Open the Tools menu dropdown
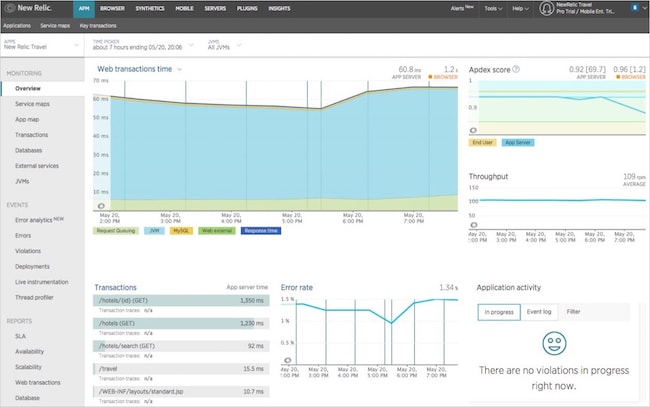The height and width of the screenshot is (407, 650). tap(493, 8)
